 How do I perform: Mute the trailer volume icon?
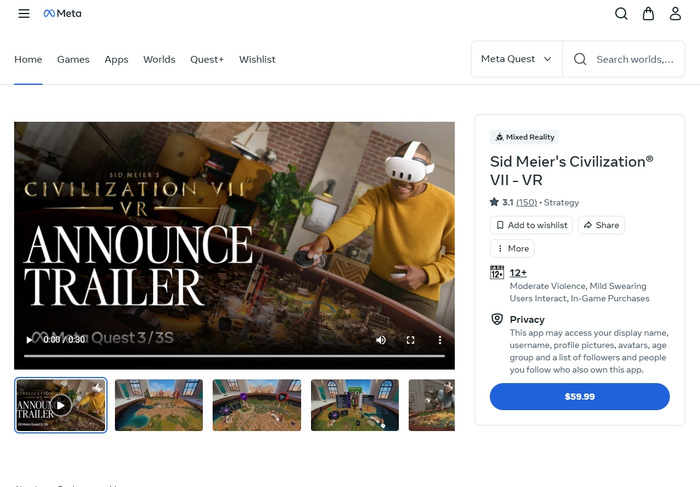pyautogui.click(x=381, y=340)
